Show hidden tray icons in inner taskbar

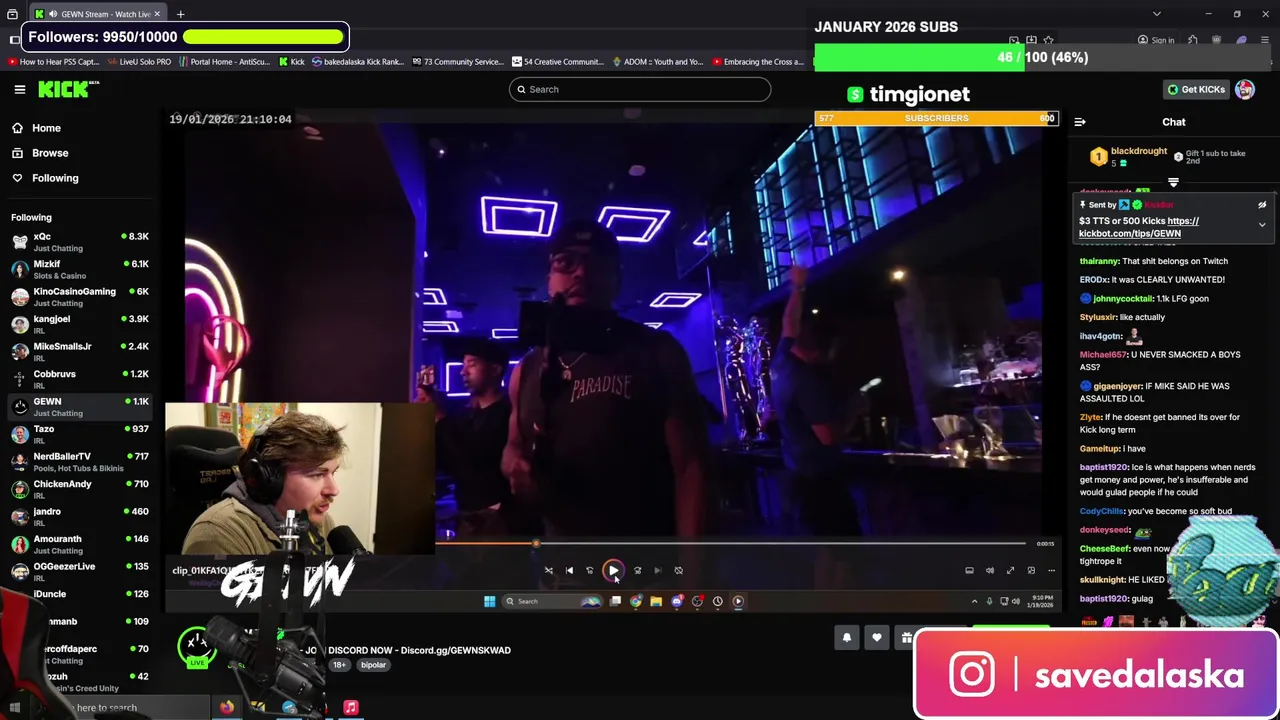pos(974,601)
